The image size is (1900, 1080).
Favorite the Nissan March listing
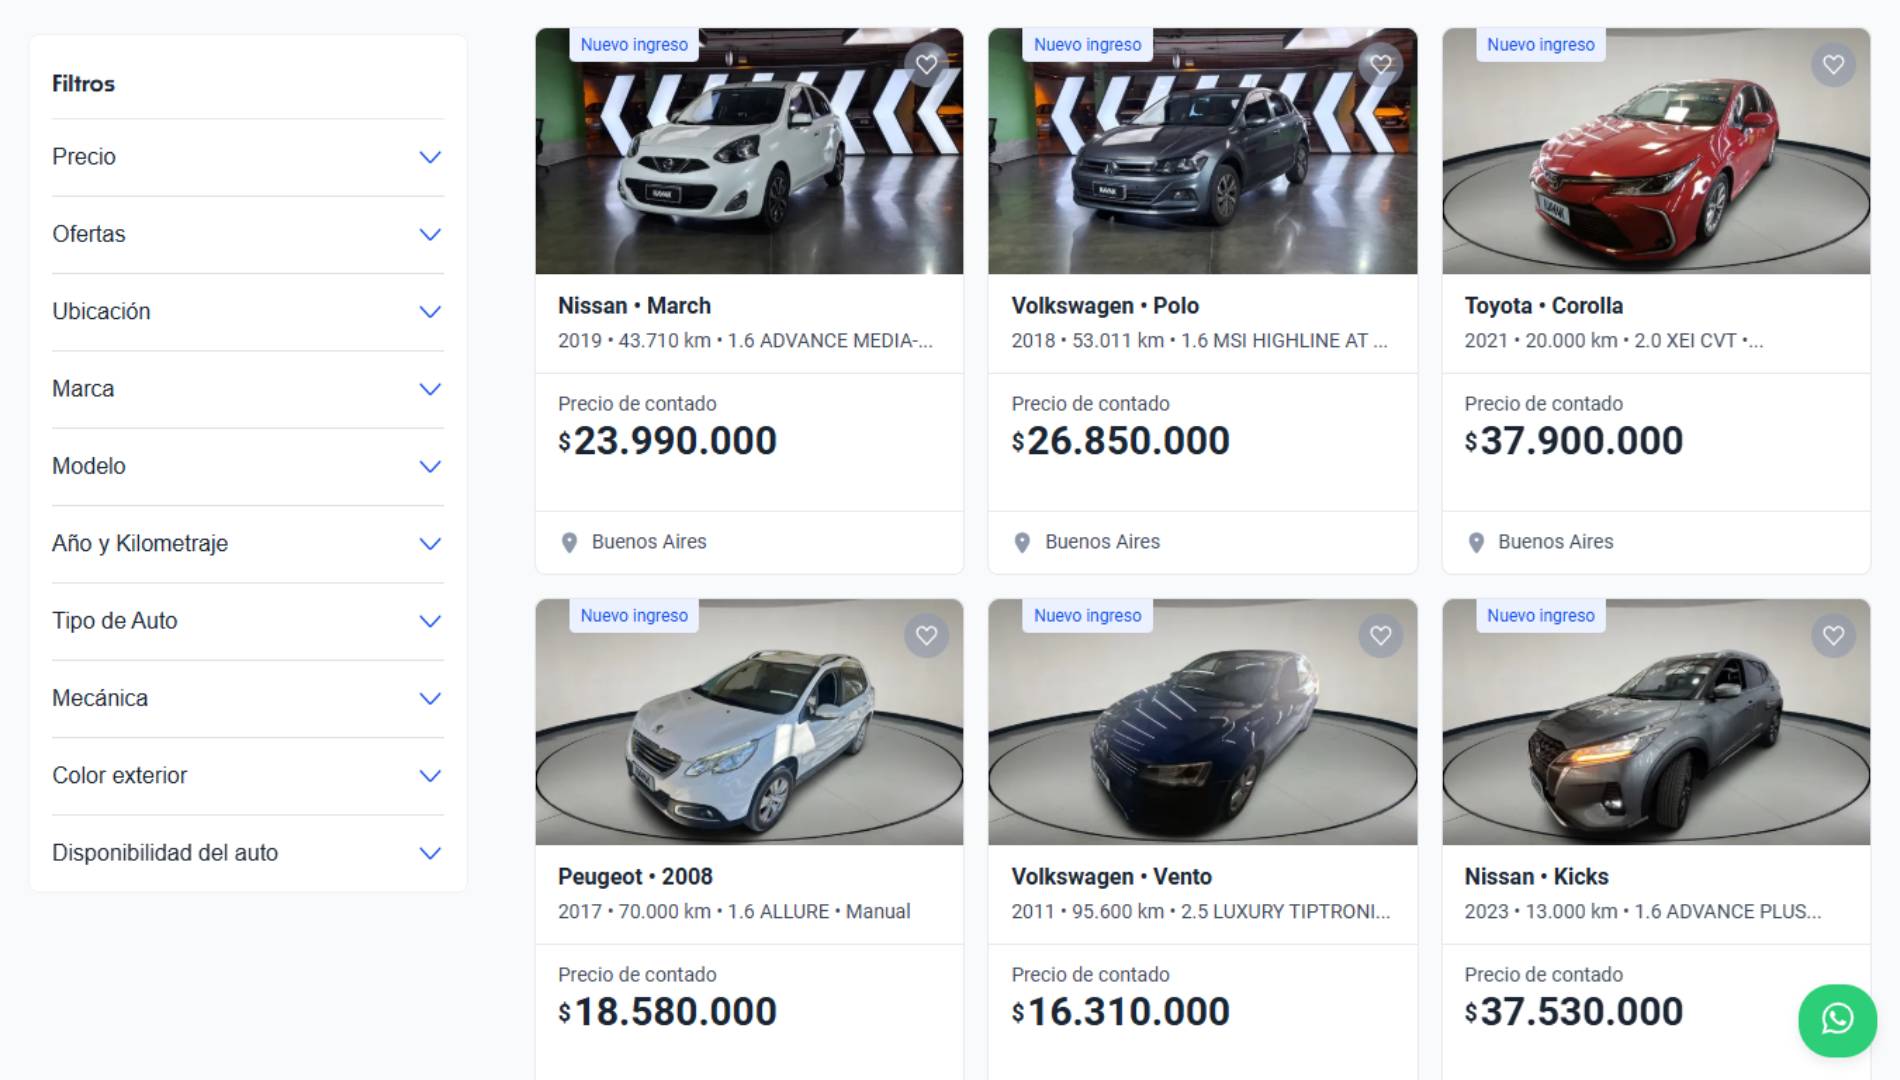click(x=928, y=65)
